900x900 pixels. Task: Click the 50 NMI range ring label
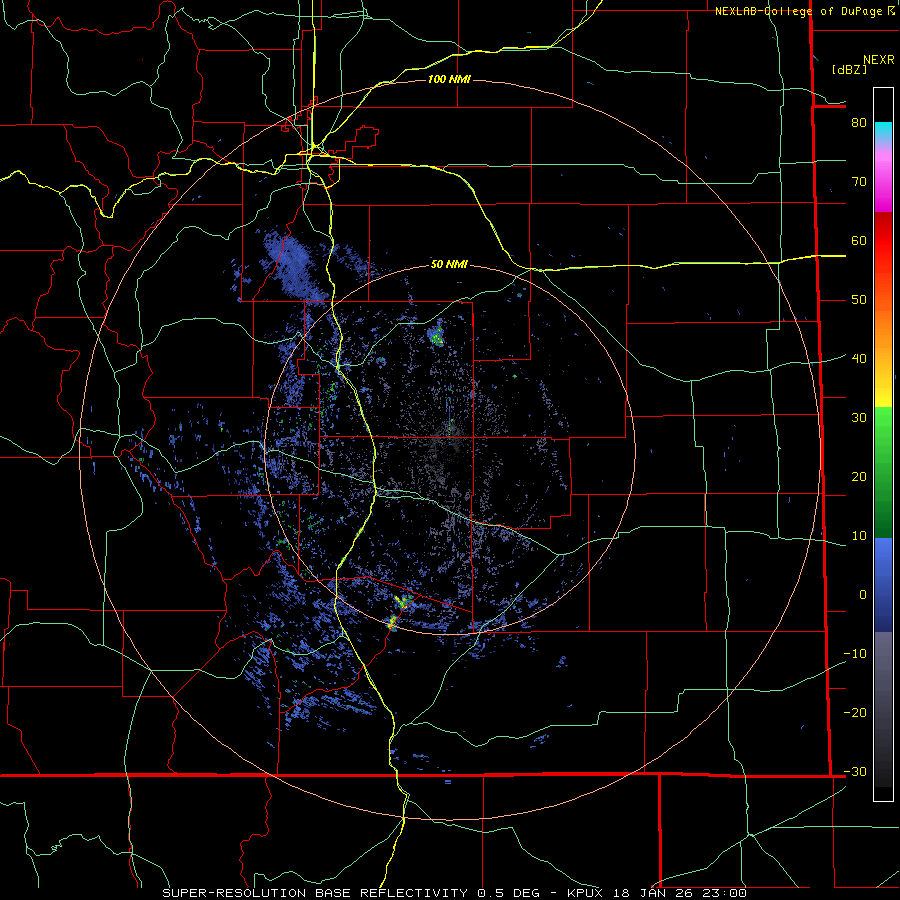449,264
